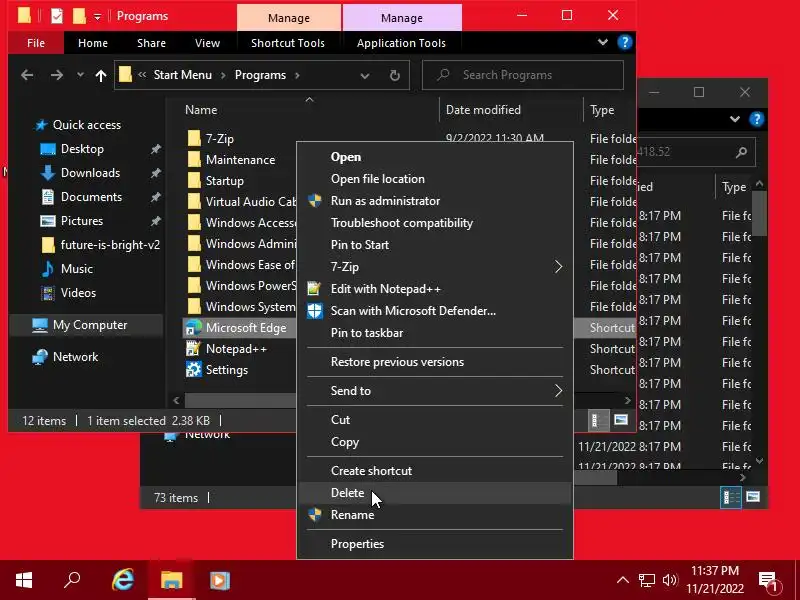Viewport: 800px width, 600px height.
Task: Open the View ribbon tab
Action: (x=207, y=43)
